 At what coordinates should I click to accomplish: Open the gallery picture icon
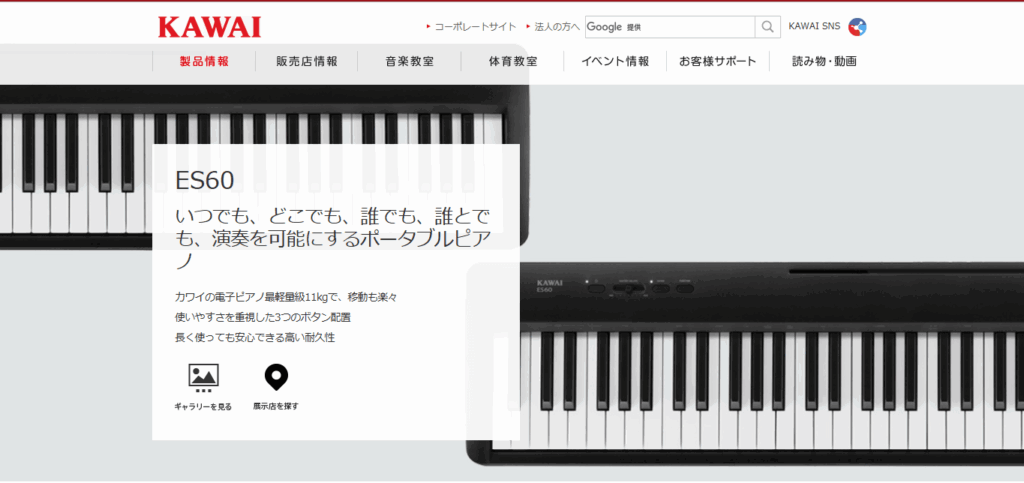pyautogui.click(x=203, y=377)
